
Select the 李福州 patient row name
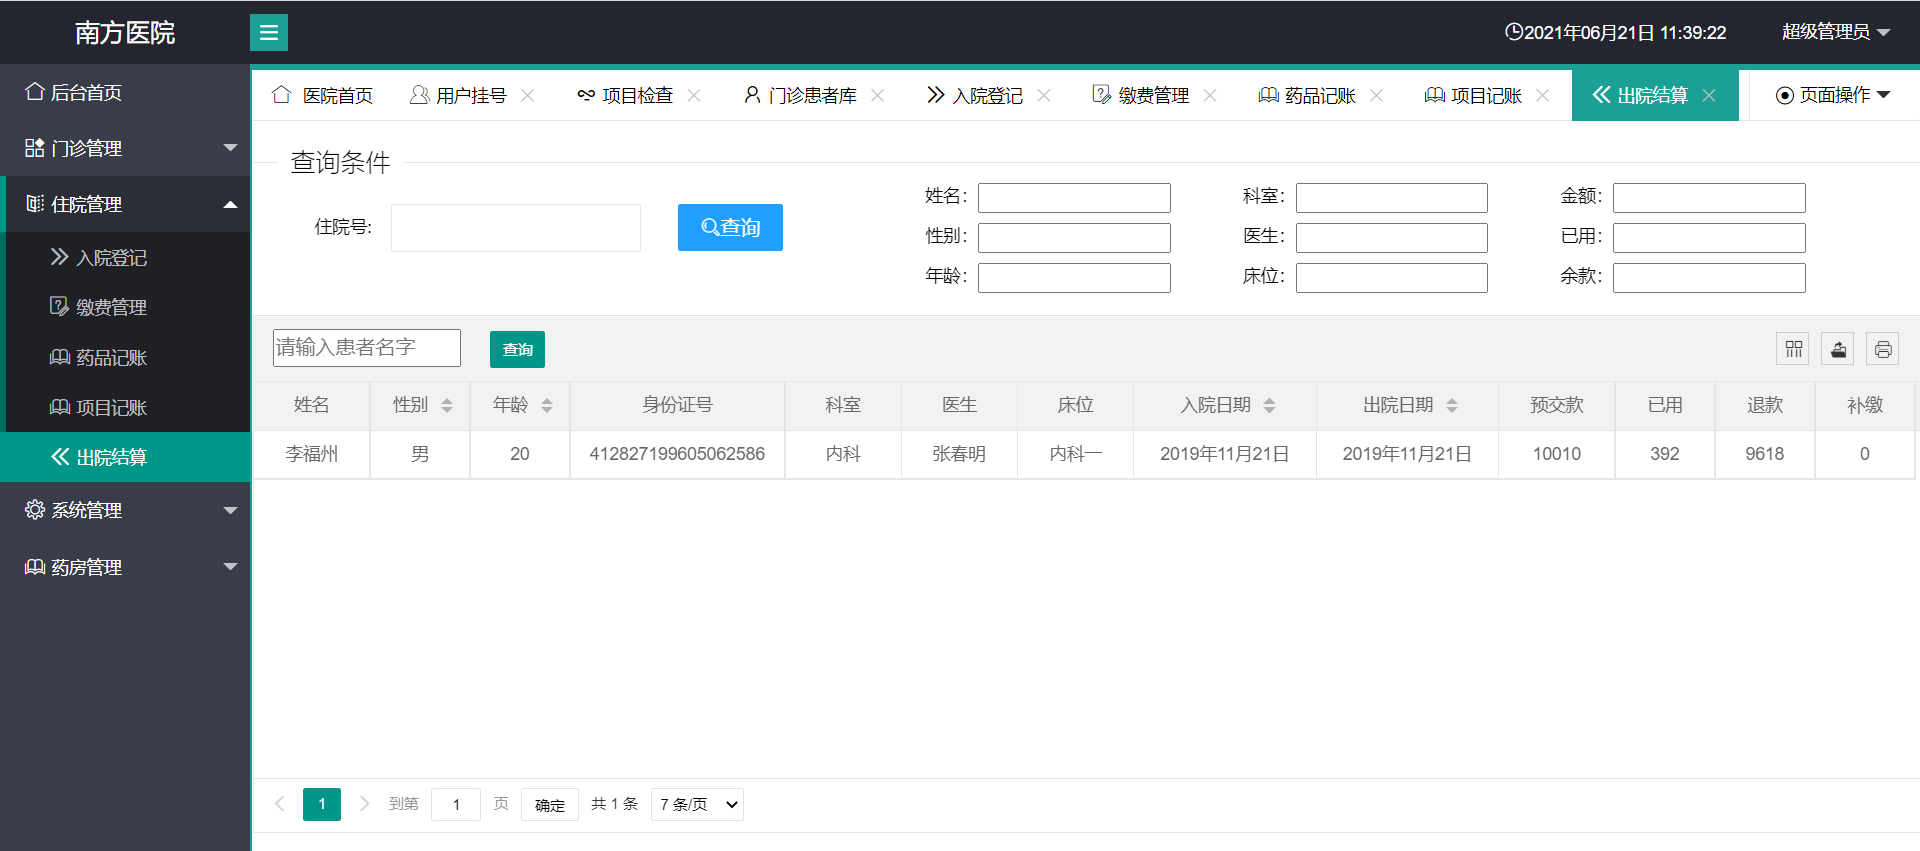tap(312, 454)
